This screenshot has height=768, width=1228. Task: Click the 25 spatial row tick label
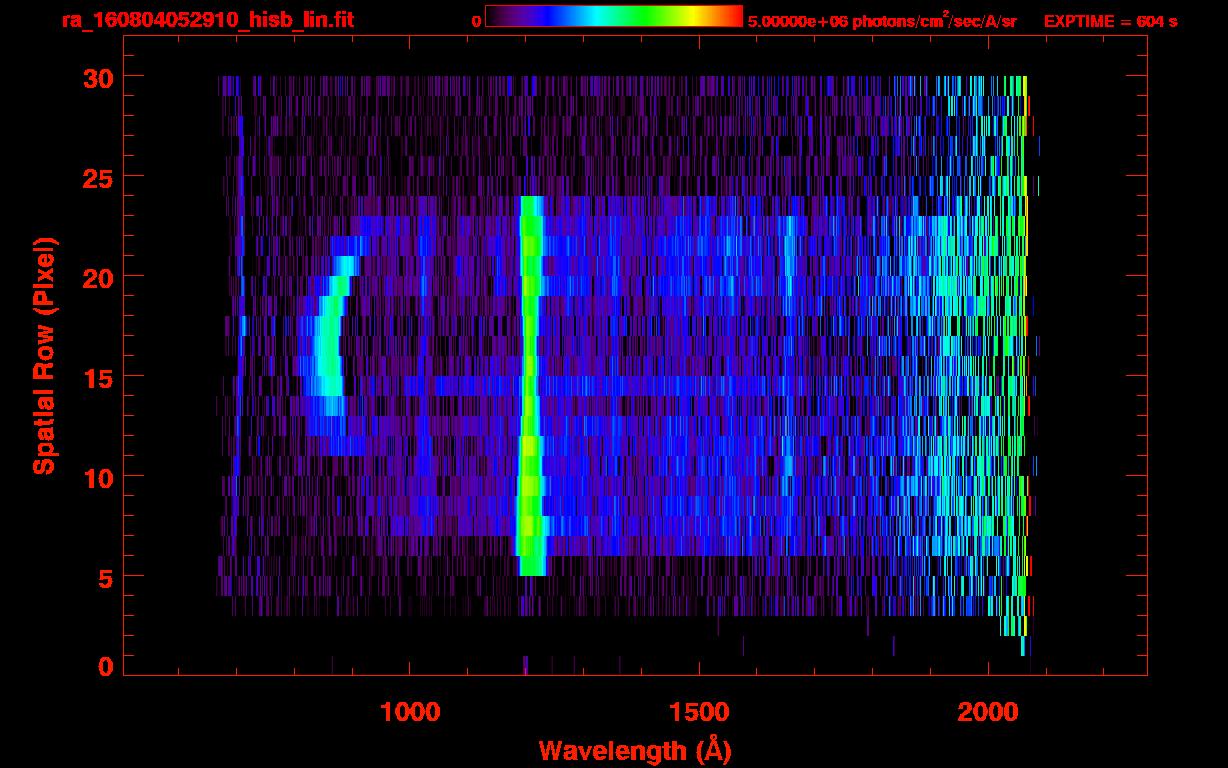[x=98, y=177]
